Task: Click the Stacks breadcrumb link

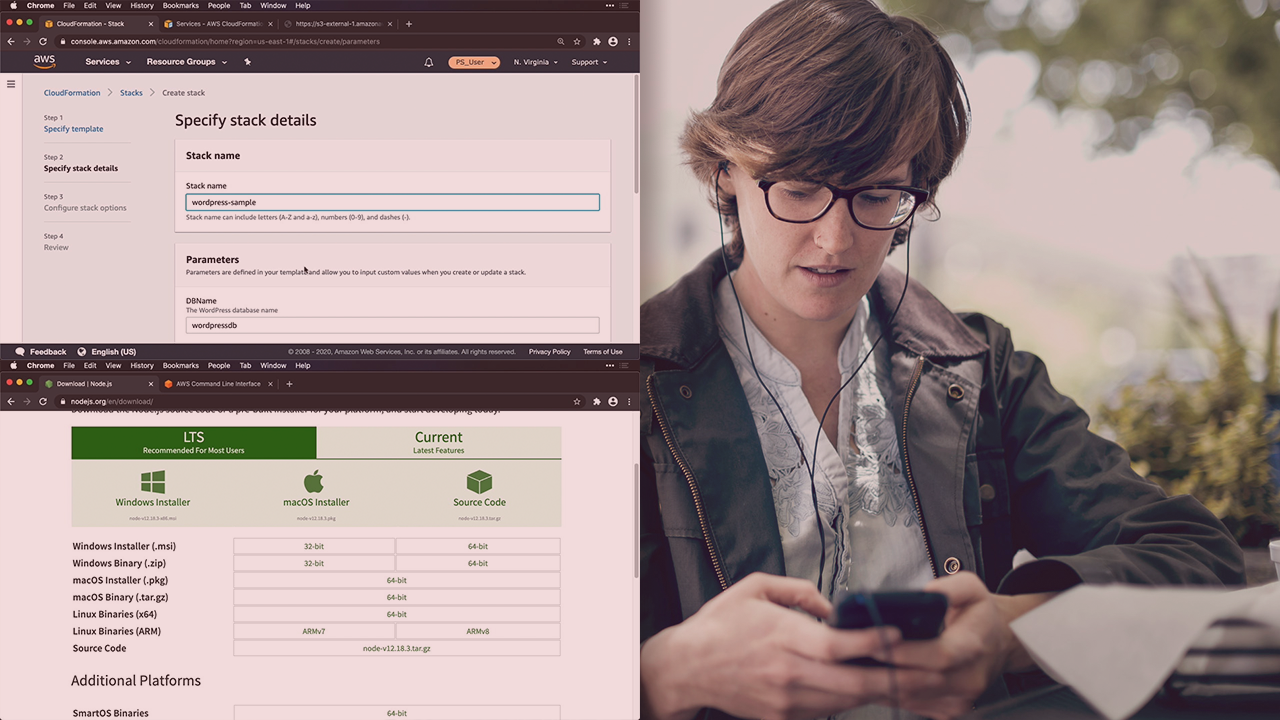Action: coord(131,93)
